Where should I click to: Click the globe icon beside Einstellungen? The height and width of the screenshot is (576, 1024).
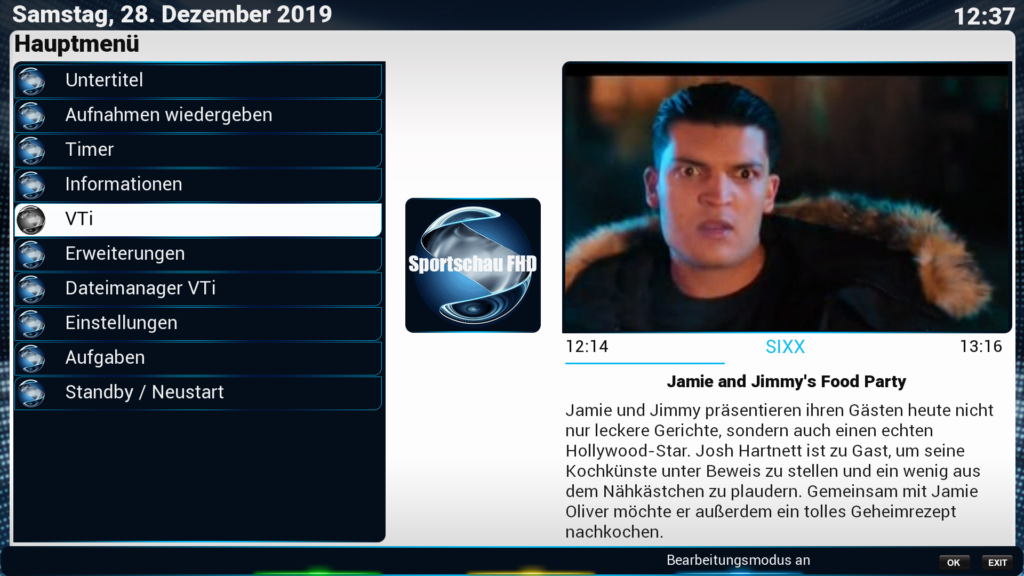coord(31,323)
